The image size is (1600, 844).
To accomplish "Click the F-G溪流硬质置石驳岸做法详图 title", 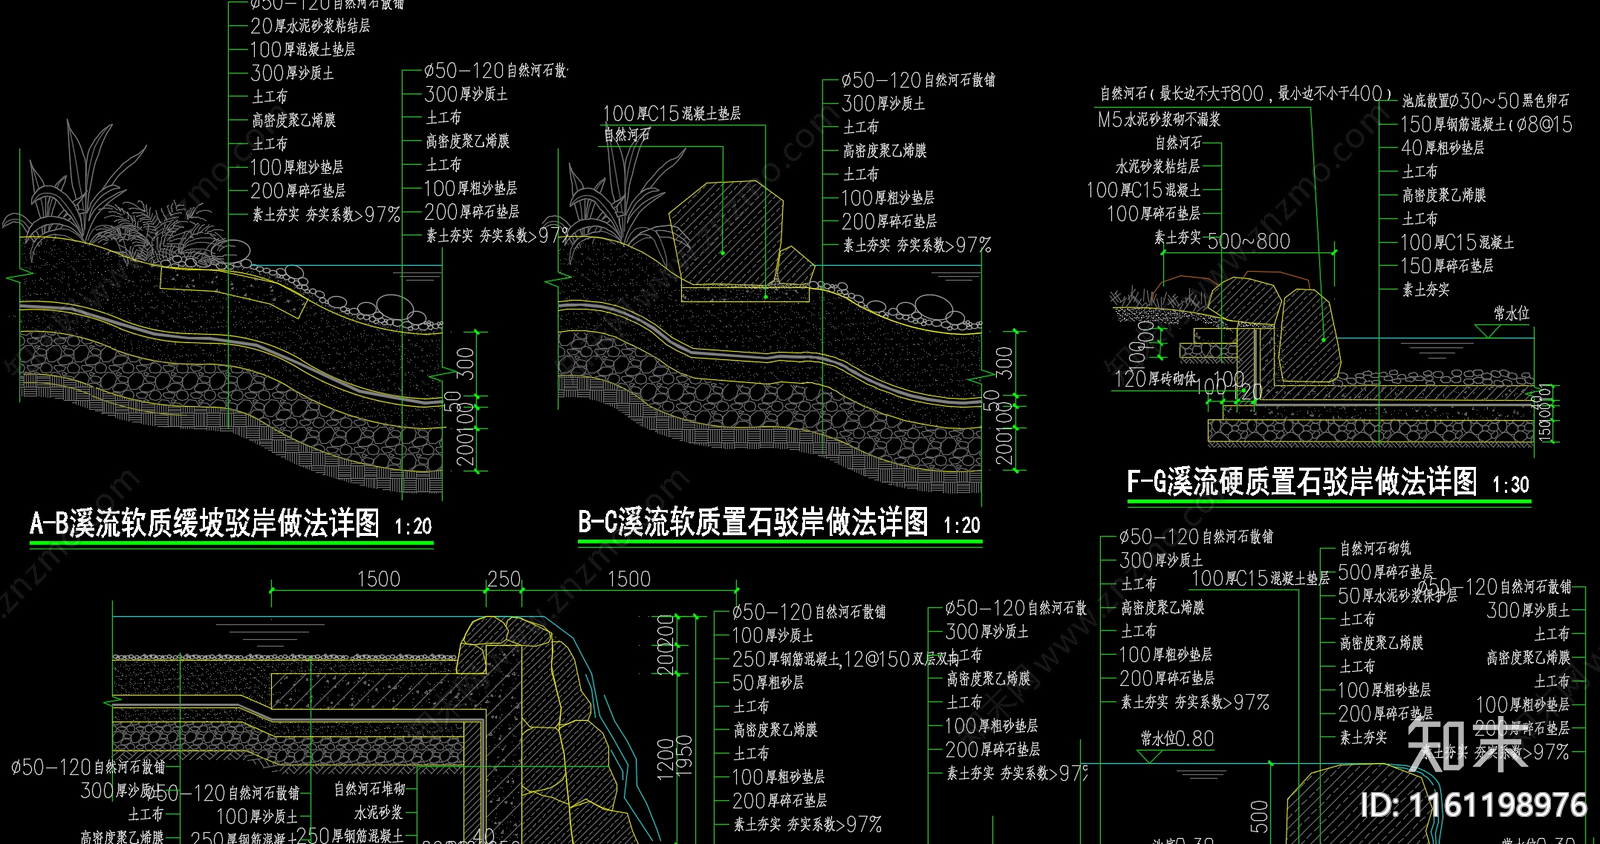I will tap(1302, 482).
